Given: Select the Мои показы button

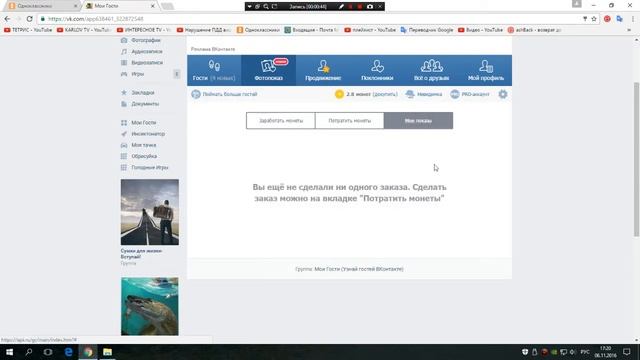Looking at the screenshot, I should tap(418, 121).
